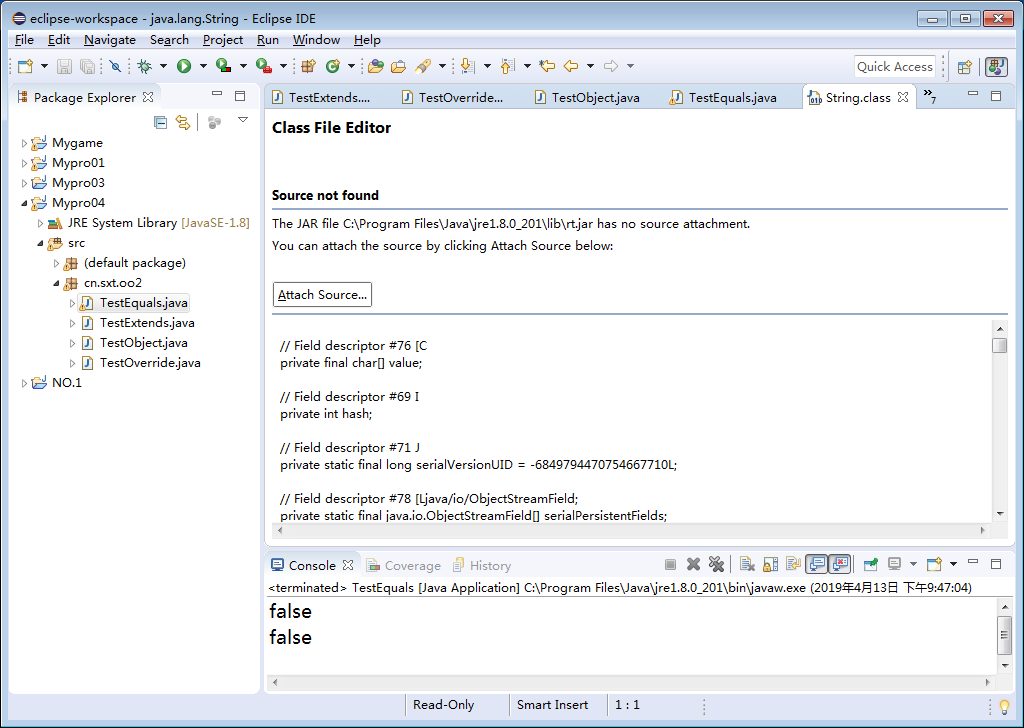
Task: Toggle Skip All Breakpoints in the toolbar
Action: point(116,66)
